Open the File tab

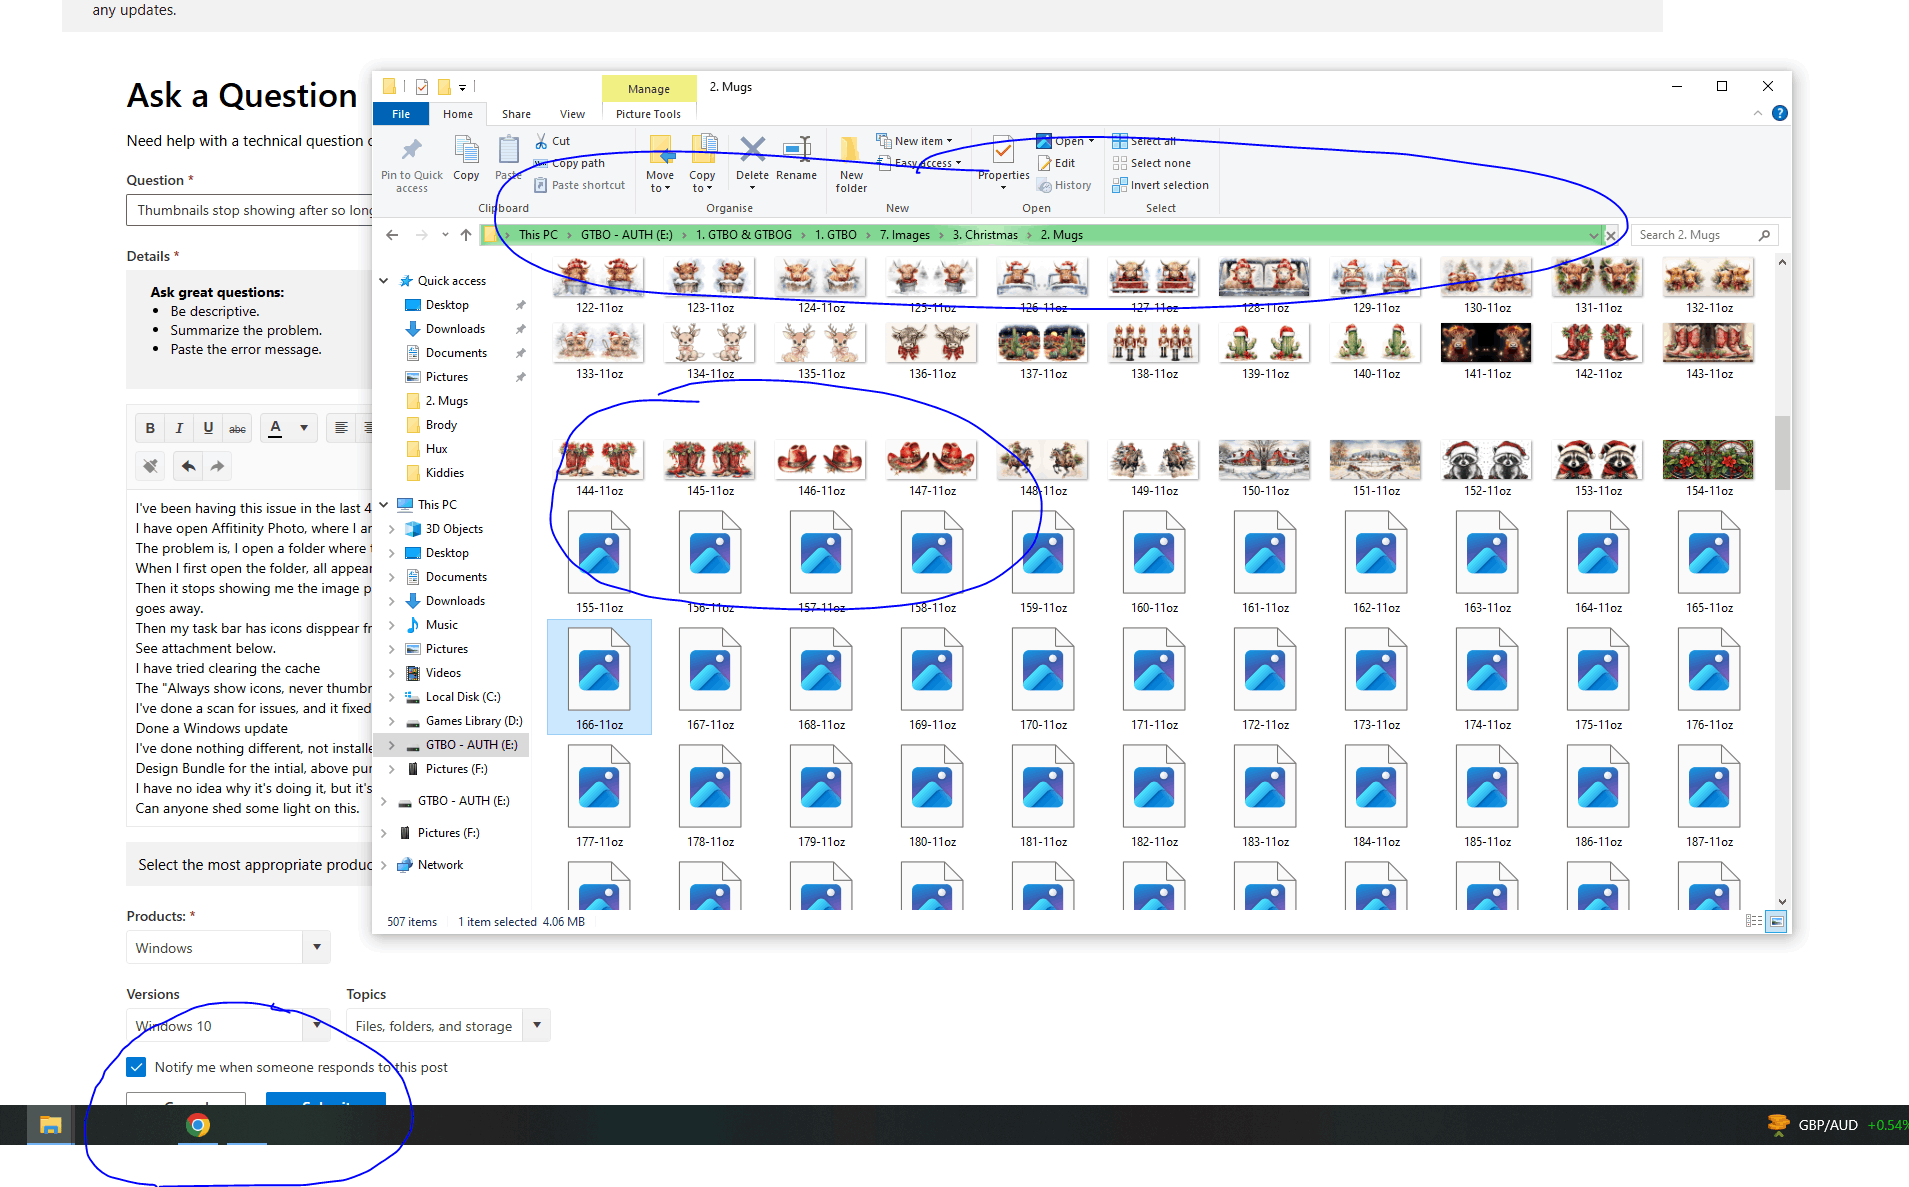tap(401, 114)
